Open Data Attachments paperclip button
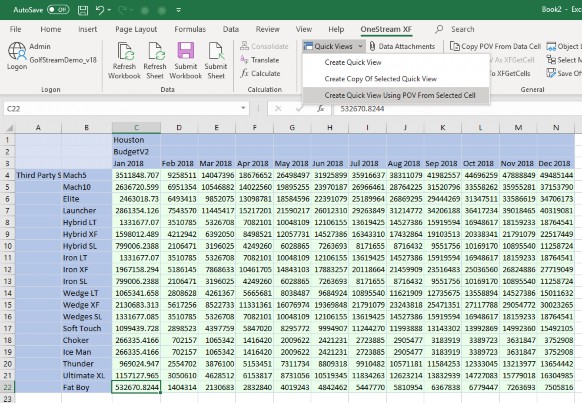 click(x=402, y=46)
